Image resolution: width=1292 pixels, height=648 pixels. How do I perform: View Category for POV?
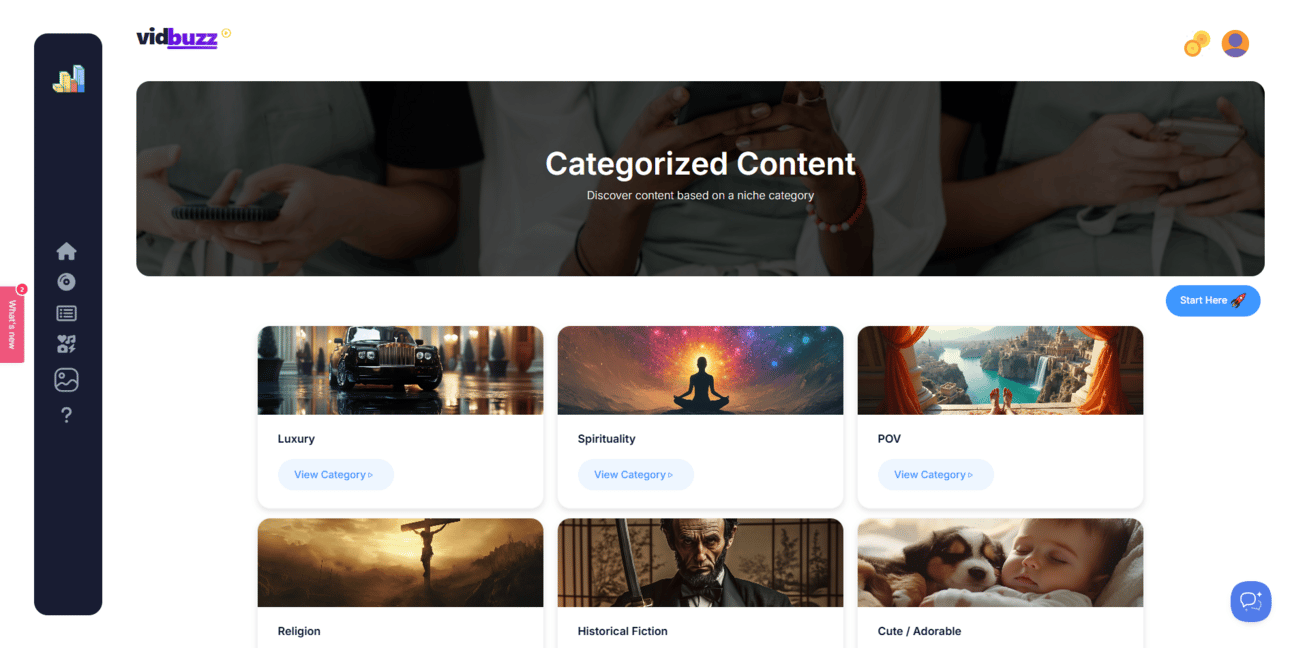pyautogui.click(x=936, y=475)
